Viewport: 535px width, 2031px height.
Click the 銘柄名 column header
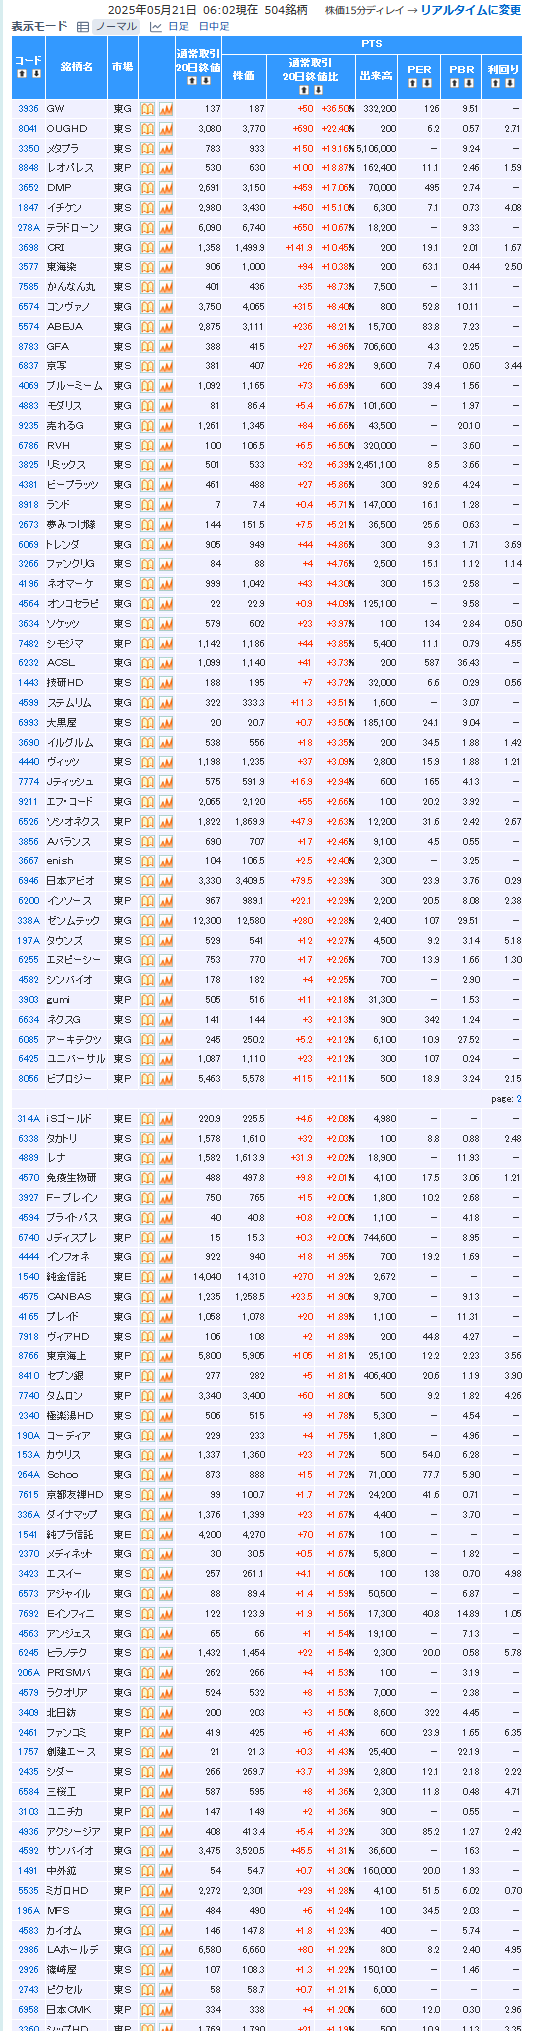(x=76, y=66)
